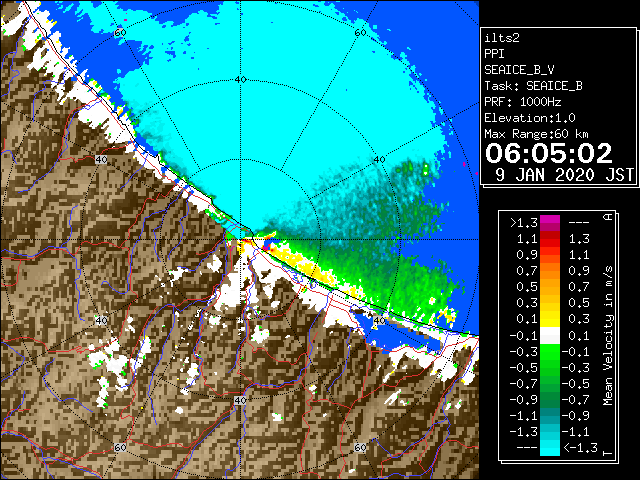
Task: Click the Max Range:60 km text
Action: (x=536, y=134)
